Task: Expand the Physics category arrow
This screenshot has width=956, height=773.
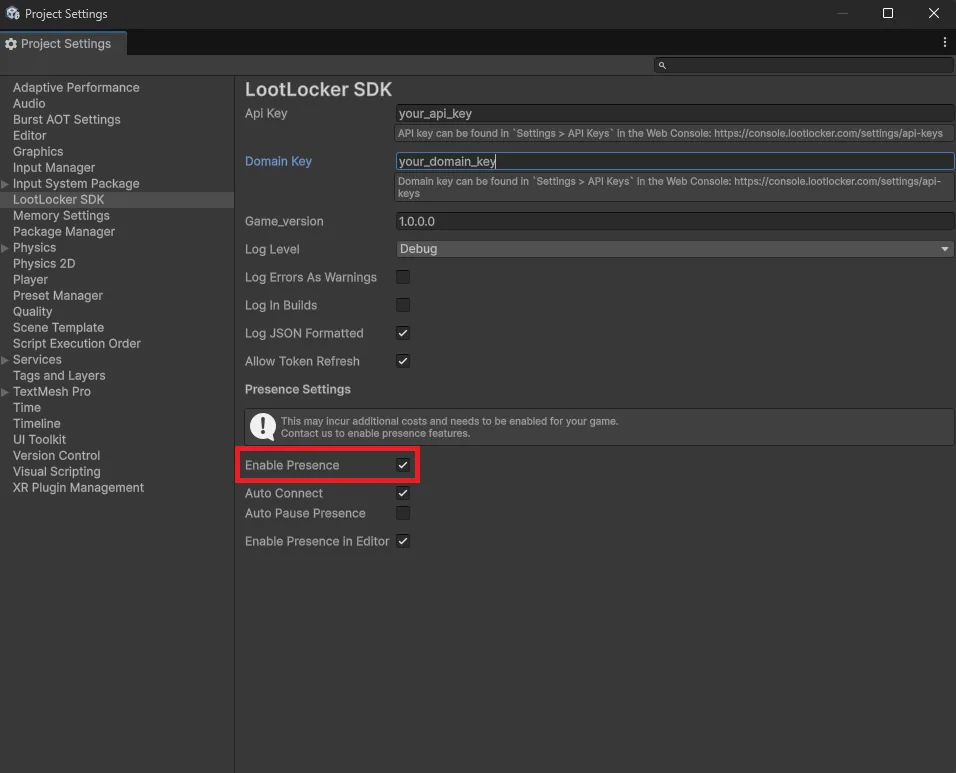Action: [x=5, y=248]
